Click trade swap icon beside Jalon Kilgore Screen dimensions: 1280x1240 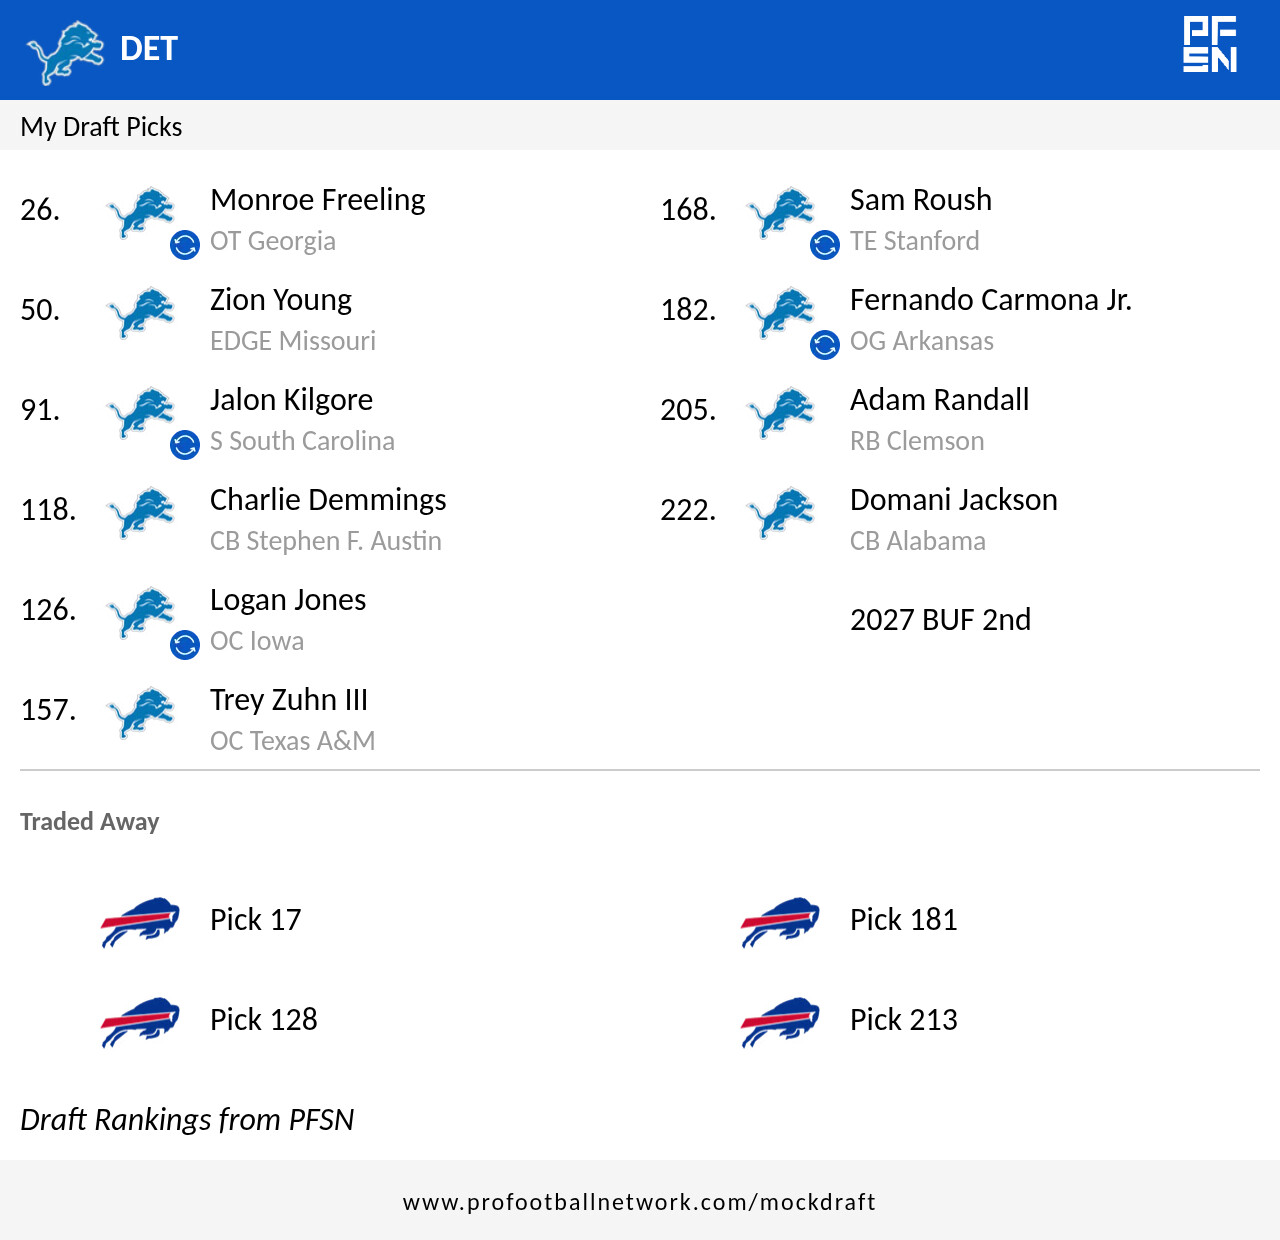(185, 445)
